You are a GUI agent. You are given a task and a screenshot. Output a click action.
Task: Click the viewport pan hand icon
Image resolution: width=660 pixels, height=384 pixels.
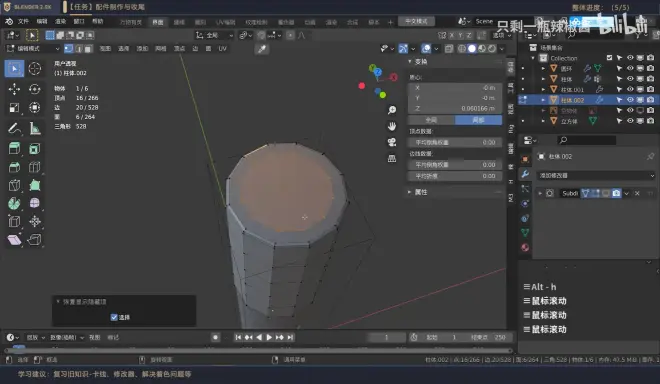click(x=392, y=126)
